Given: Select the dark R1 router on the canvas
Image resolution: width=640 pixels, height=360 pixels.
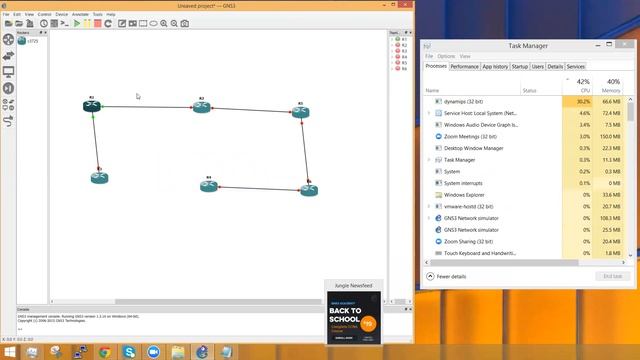Looking at the screenshot, I should tap(92, 106).
